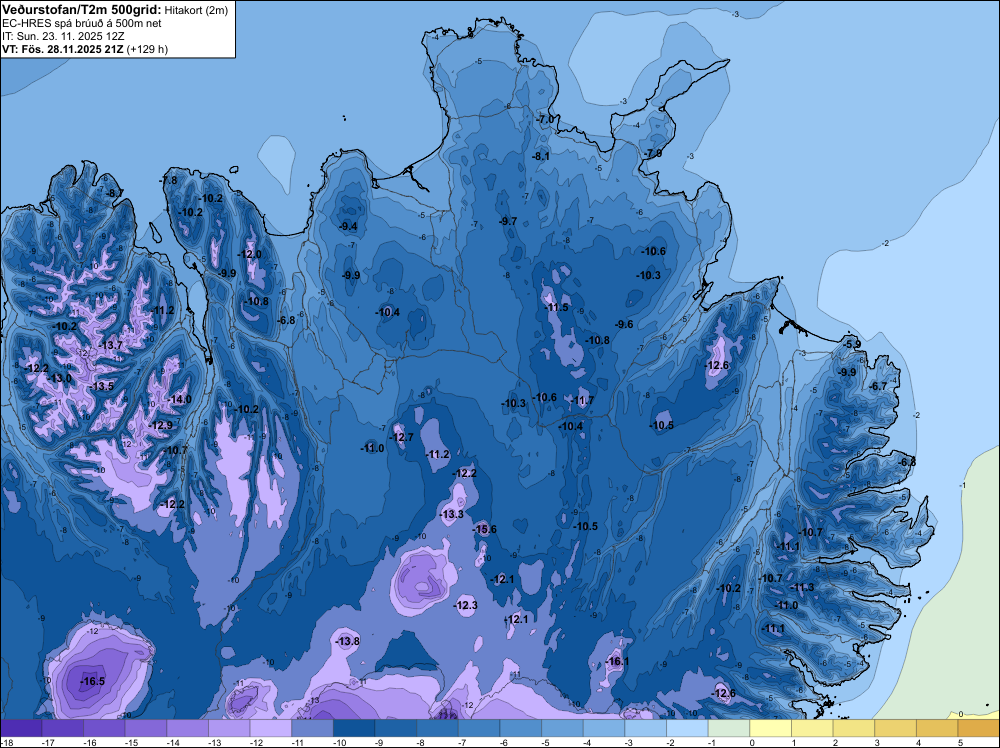Click the -7.9 temperature label

pos(653,154)
